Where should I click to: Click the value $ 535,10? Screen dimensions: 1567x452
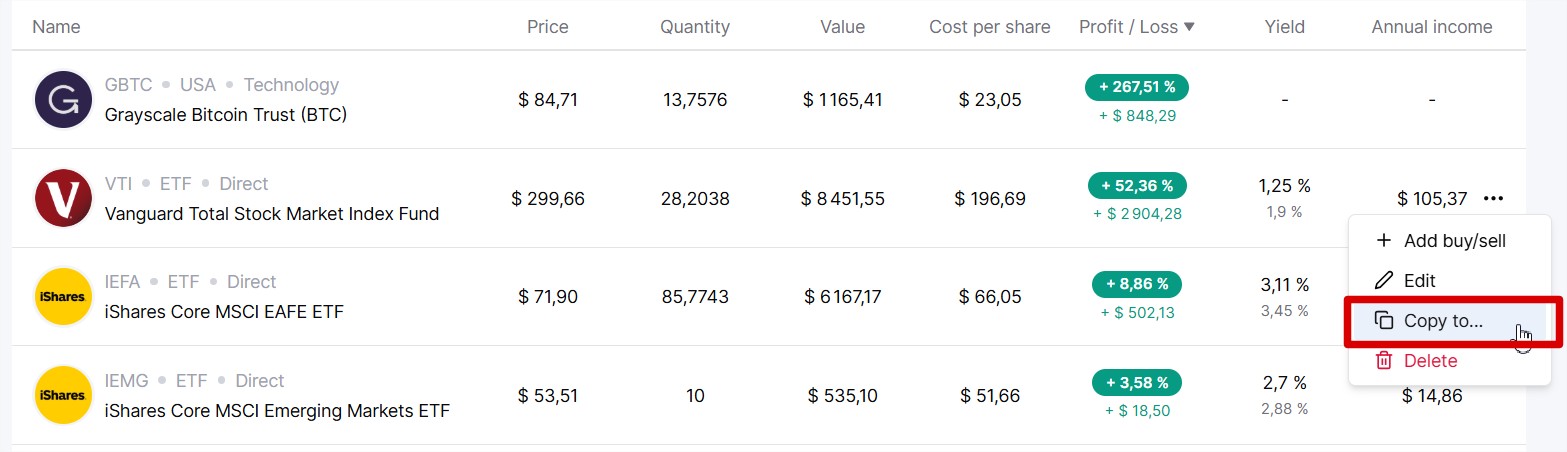click(x=842, y=396)
